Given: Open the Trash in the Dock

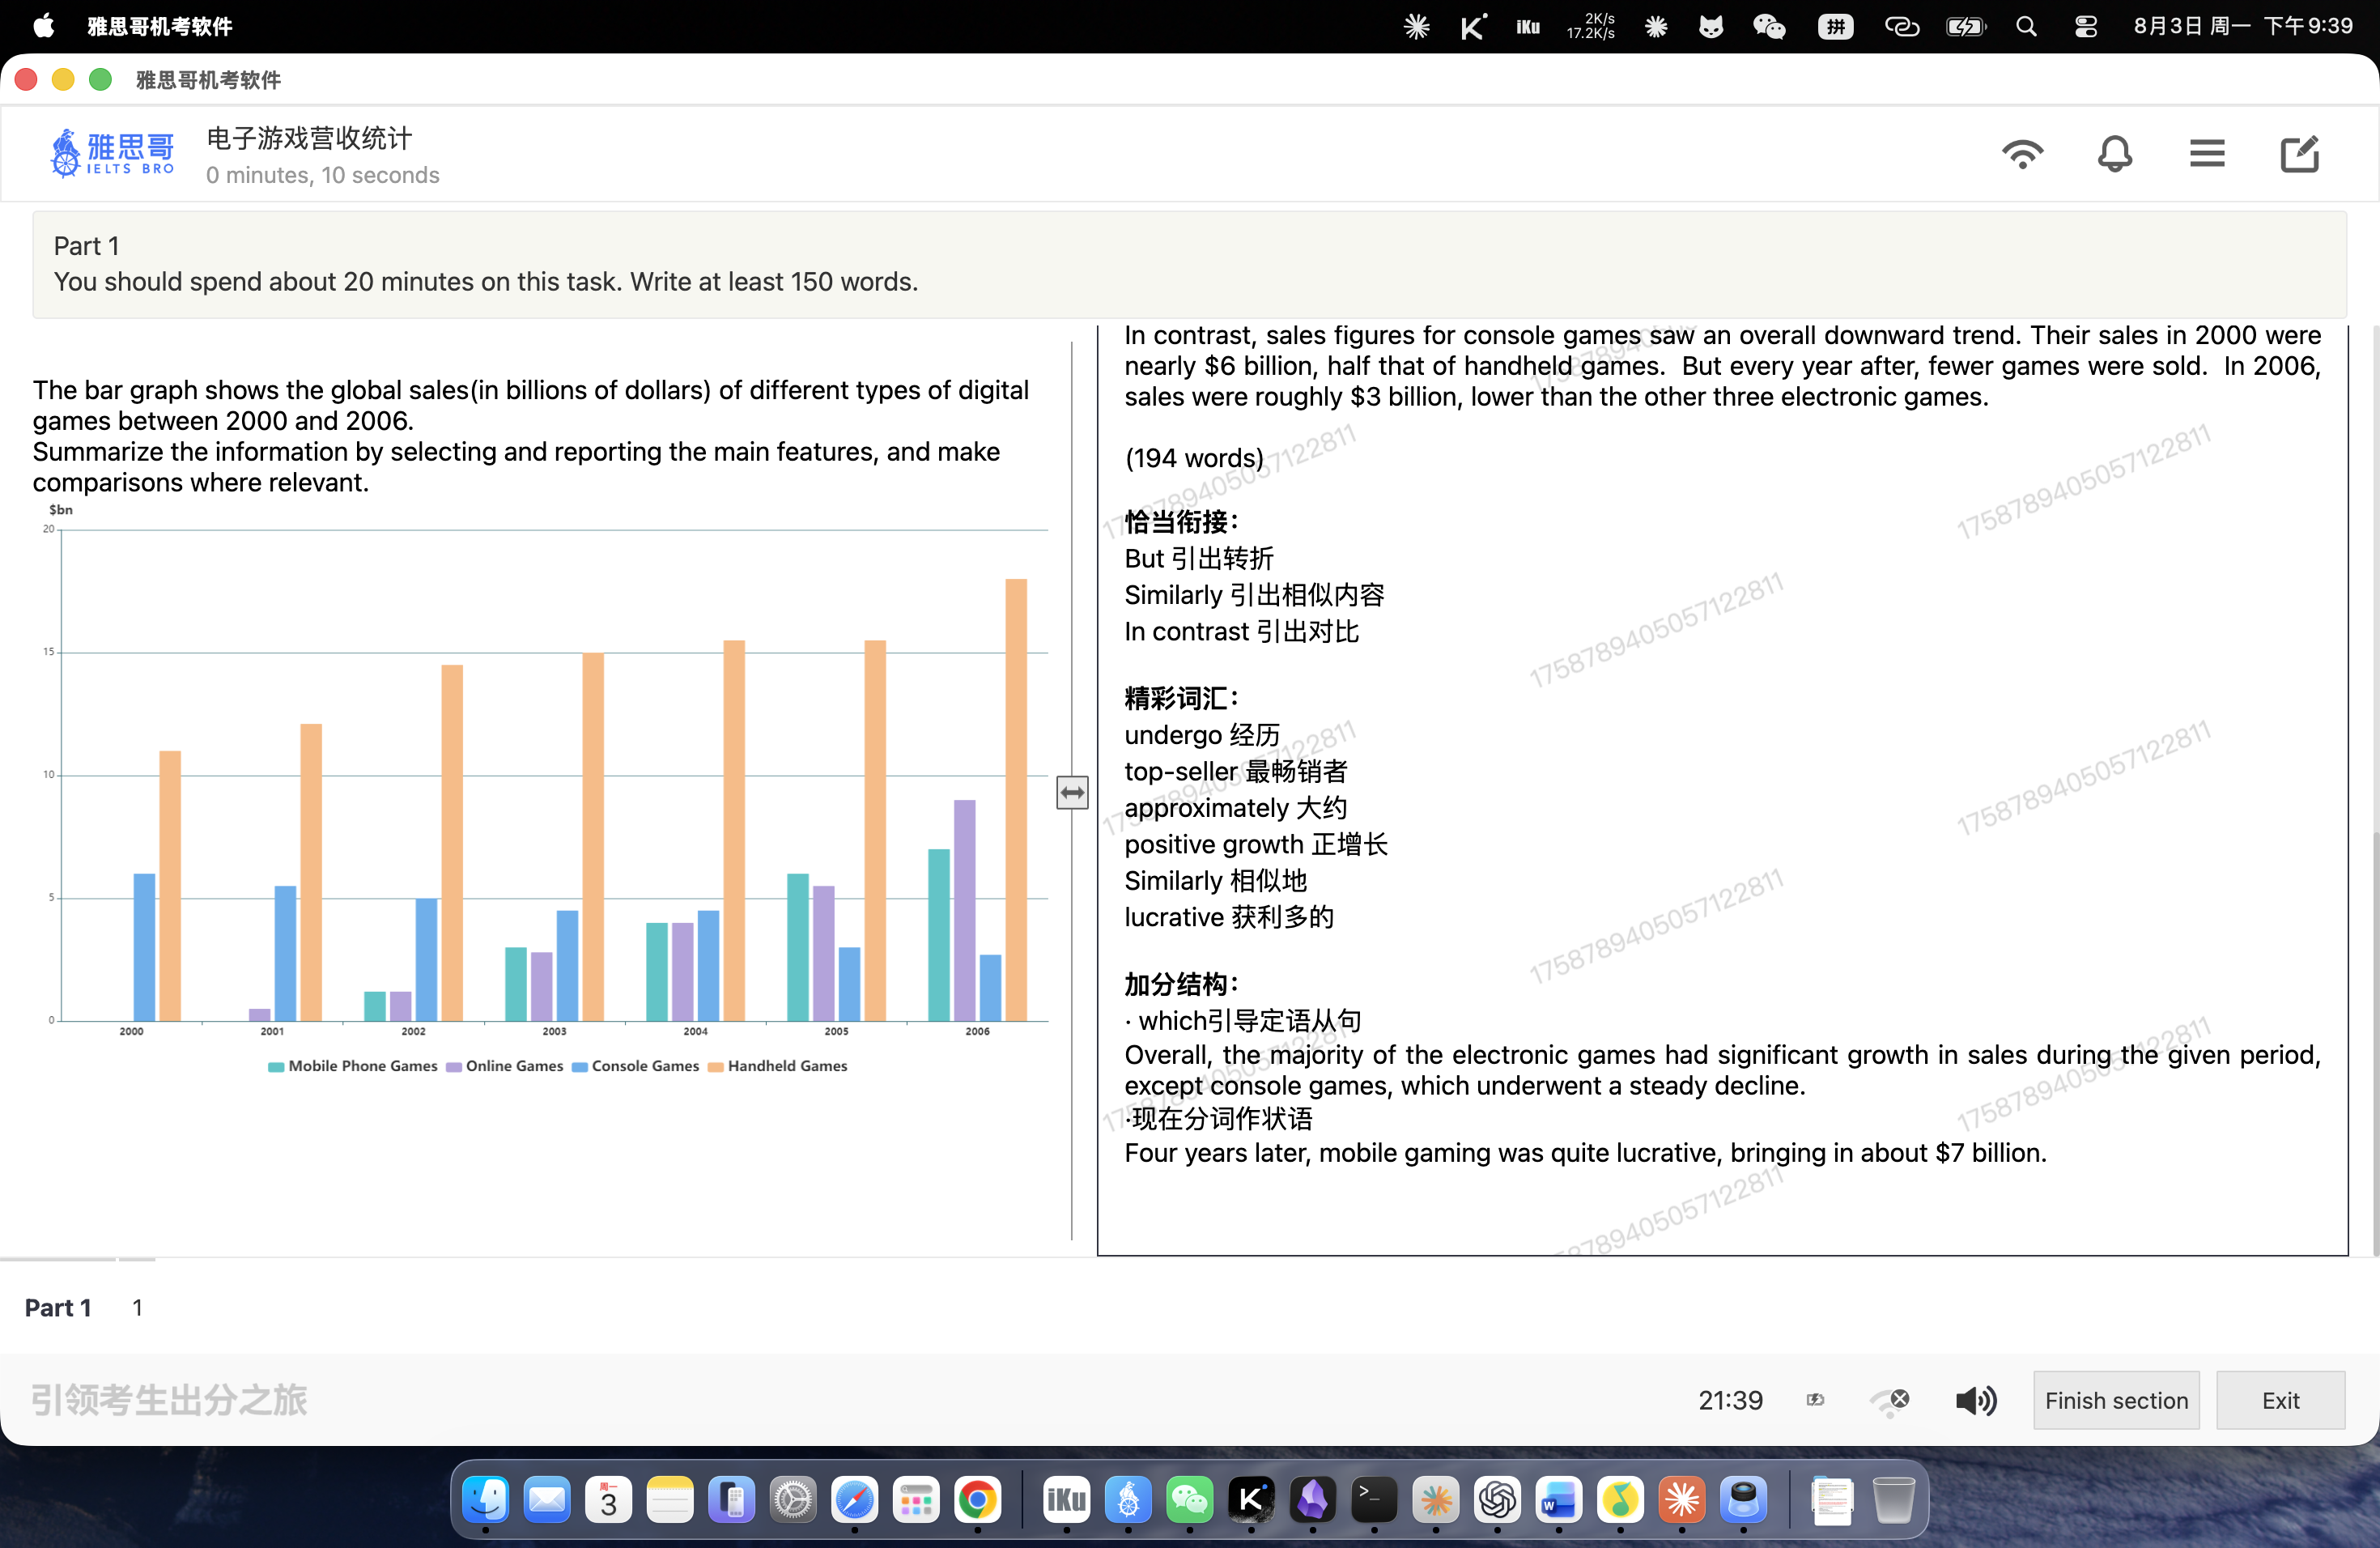Looking at the screenshot, I should [1893, 1500].
